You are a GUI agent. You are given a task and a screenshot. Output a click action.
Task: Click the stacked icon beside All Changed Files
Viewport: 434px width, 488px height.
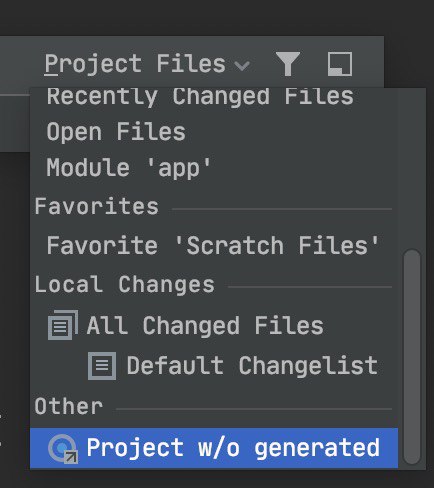[63, 325]
